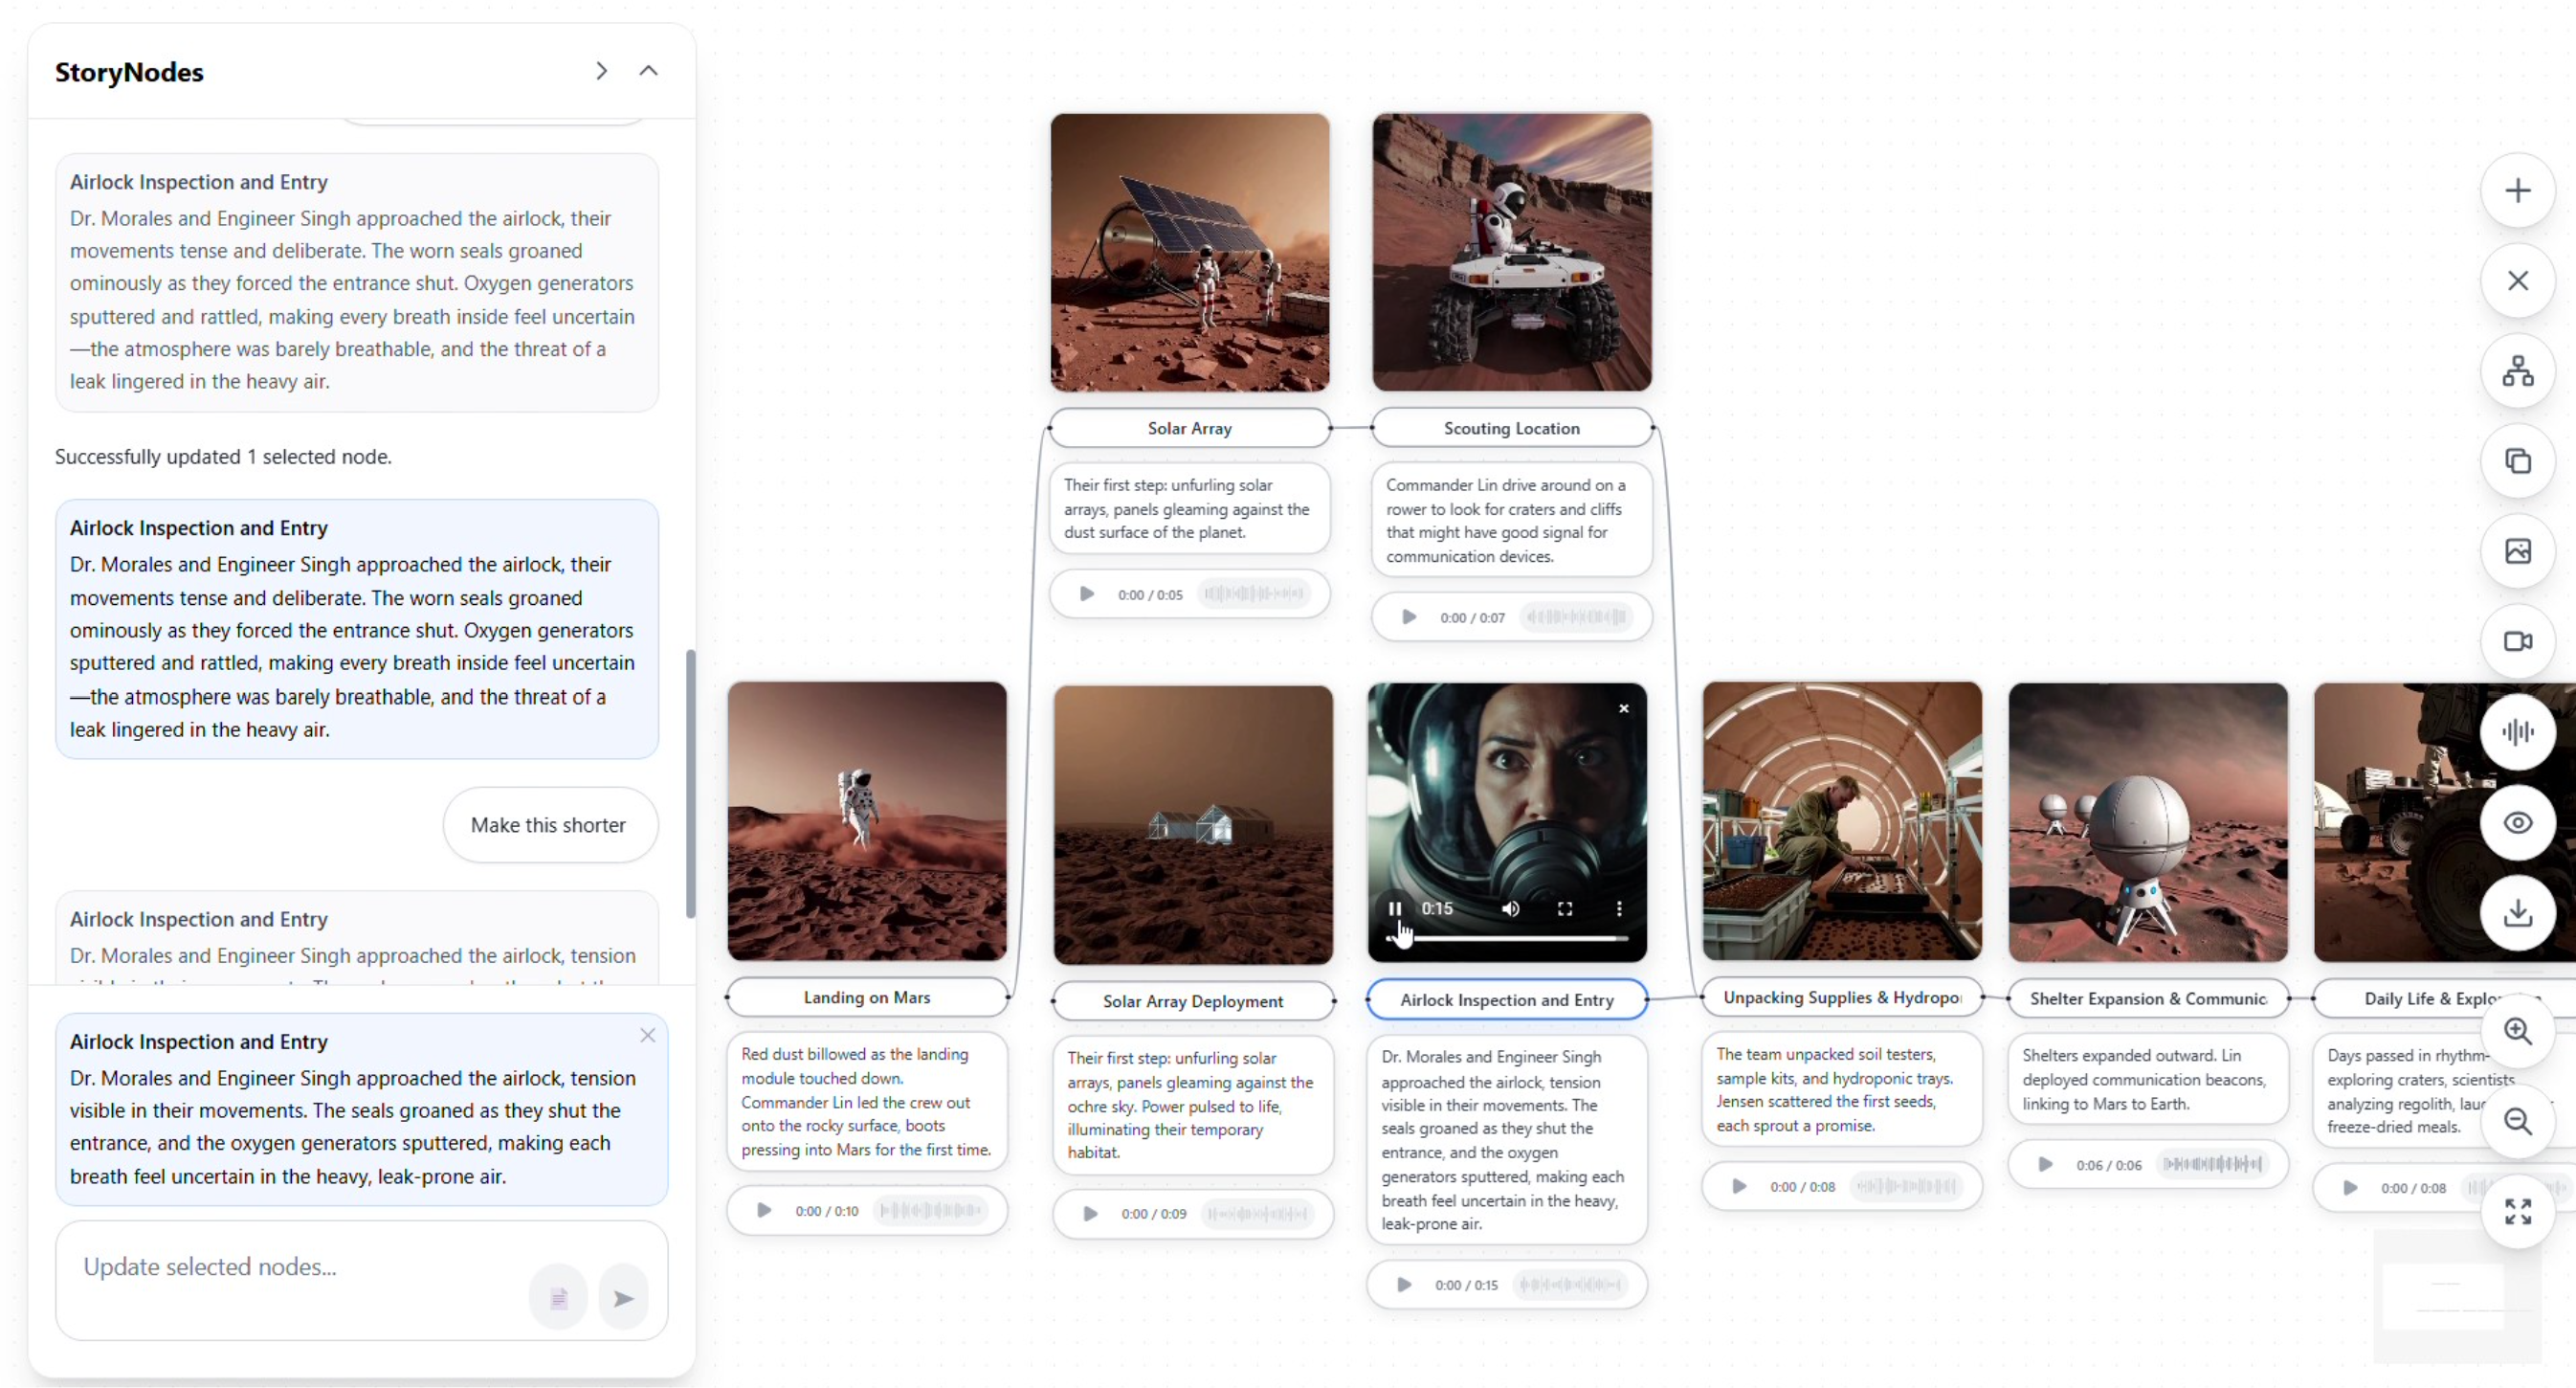This screenshot has width=2576, height=1388.
Task: Click the plus add-node icon
Action: (x=2517, y=191)
